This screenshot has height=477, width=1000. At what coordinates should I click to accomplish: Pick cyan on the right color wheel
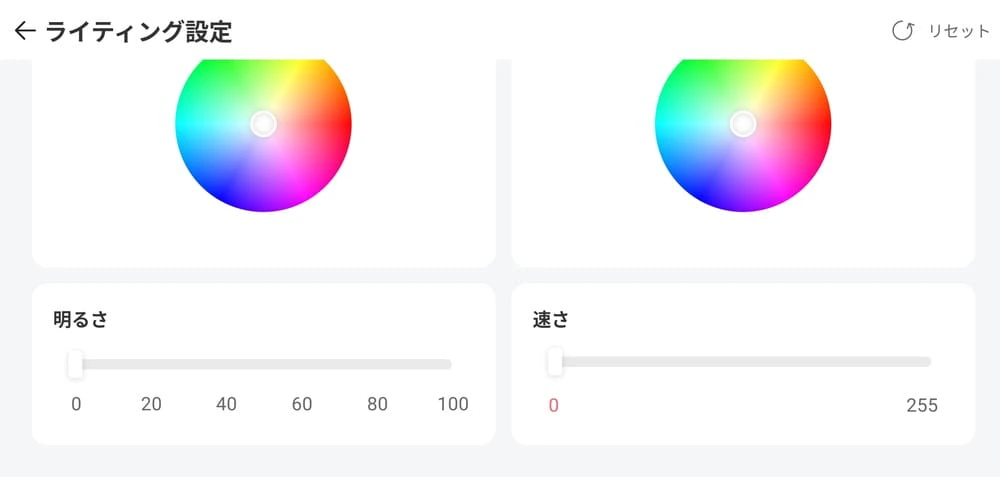(x=672, y=123)
